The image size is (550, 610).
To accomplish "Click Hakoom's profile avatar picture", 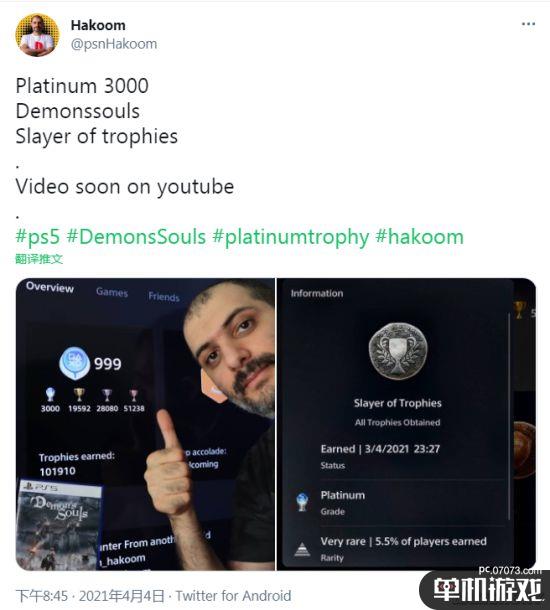I will coord(37,35).
